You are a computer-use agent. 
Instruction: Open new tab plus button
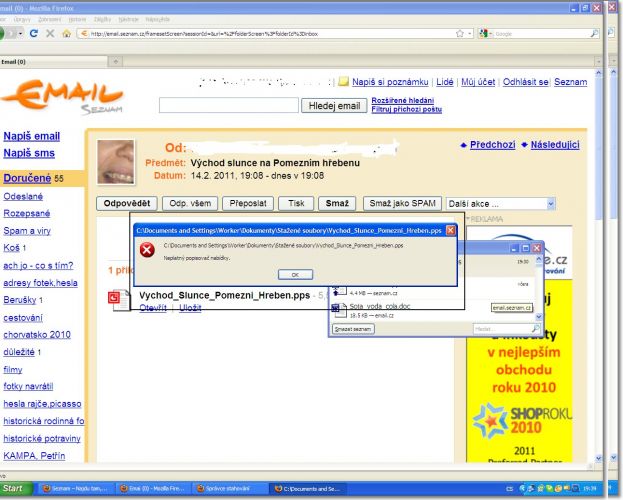pyautogui.click(x=116, y=61)
